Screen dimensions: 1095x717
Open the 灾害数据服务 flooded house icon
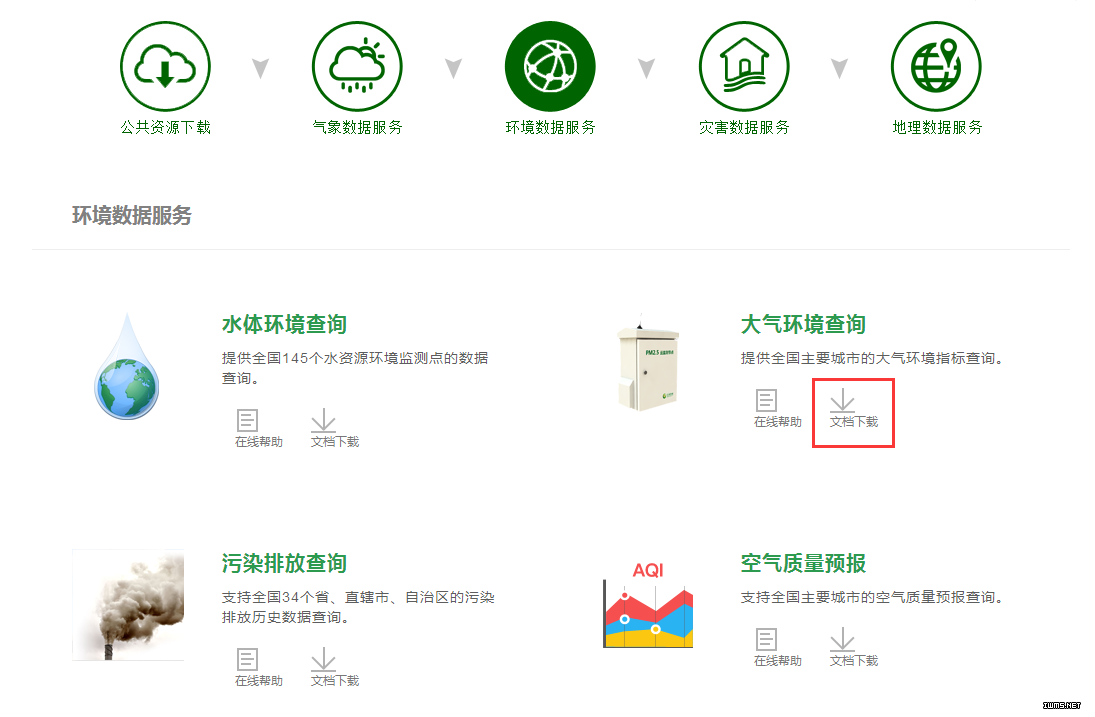click(x=744, y=66)
